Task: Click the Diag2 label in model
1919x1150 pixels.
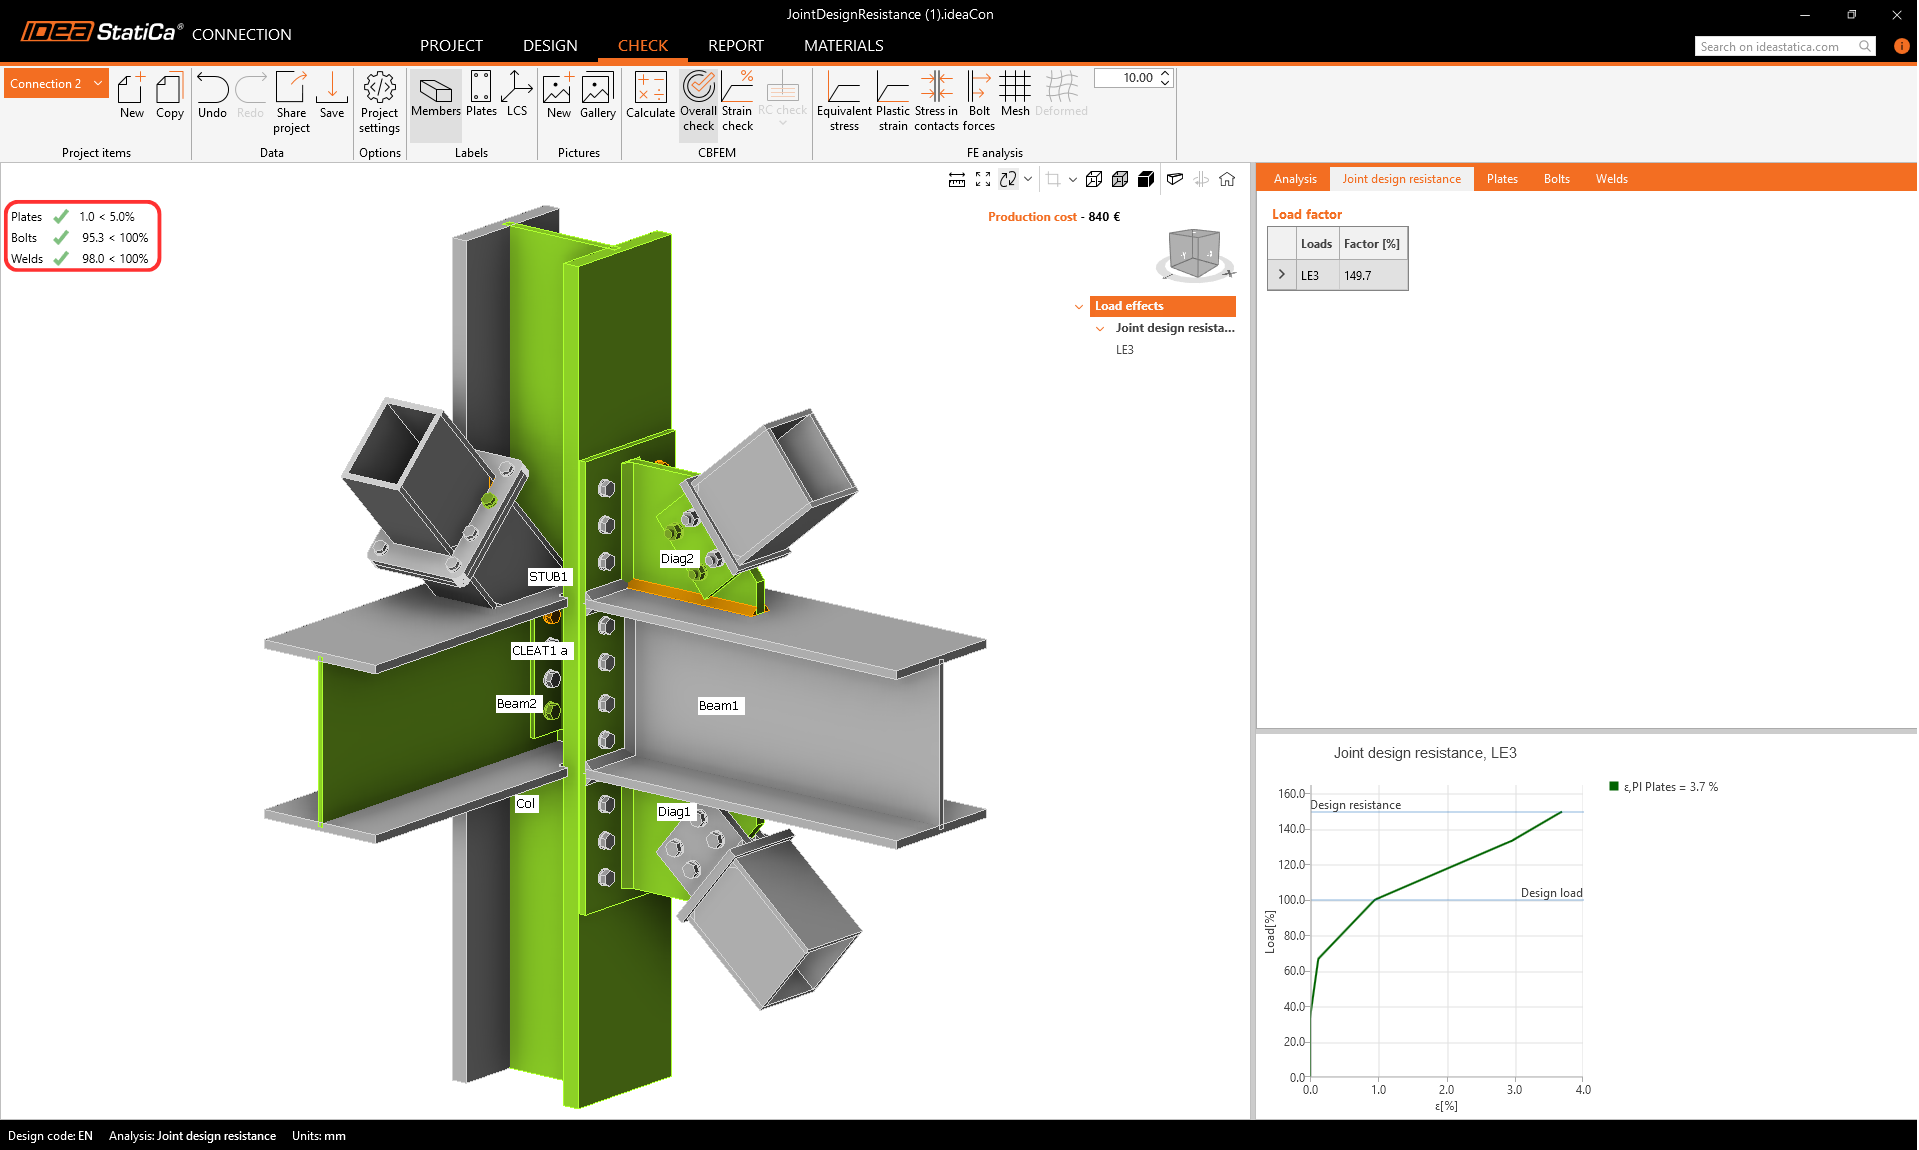Action: tap(677, 558)
